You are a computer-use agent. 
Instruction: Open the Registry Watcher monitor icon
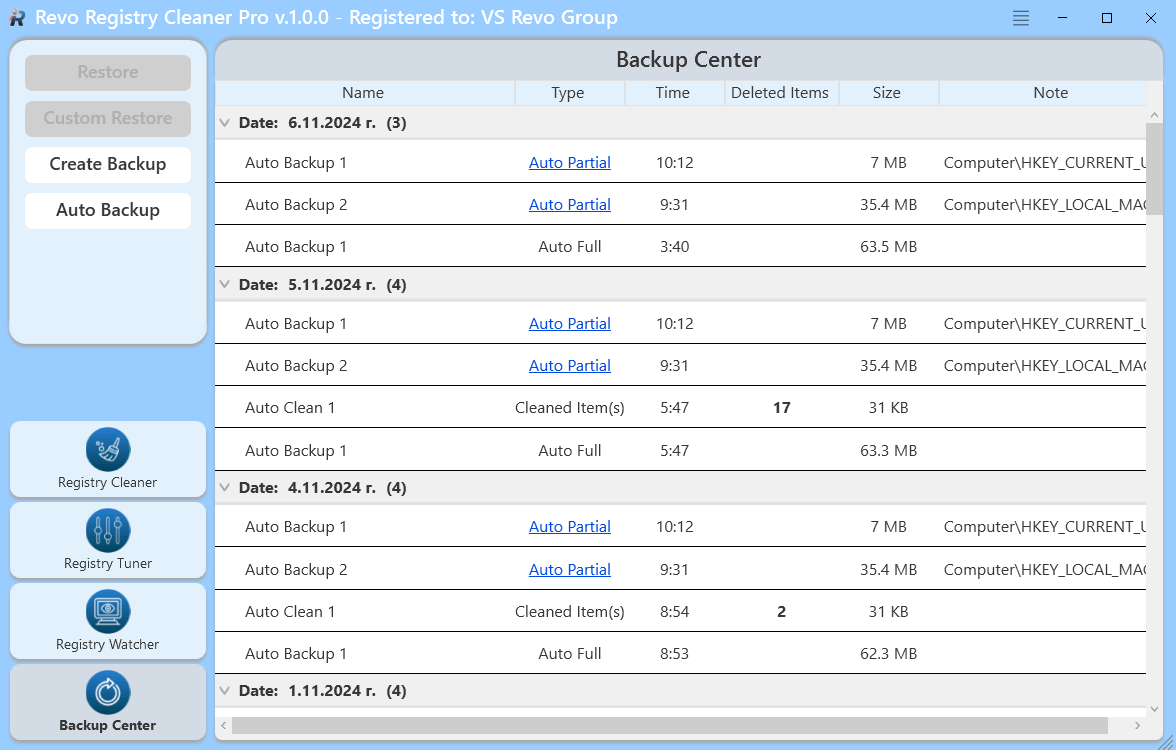coord(108,611)
